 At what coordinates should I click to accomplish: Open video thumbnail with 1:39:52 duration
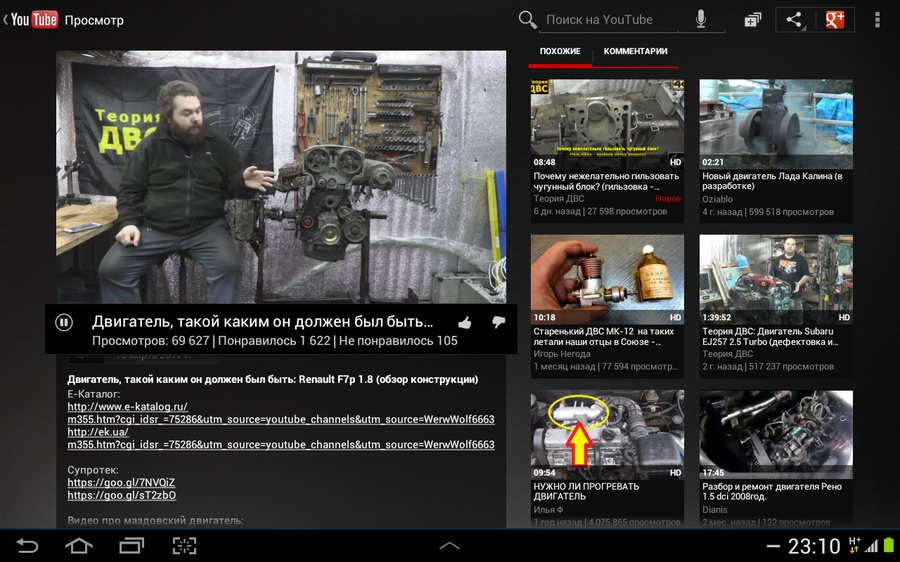pos(776,279)
